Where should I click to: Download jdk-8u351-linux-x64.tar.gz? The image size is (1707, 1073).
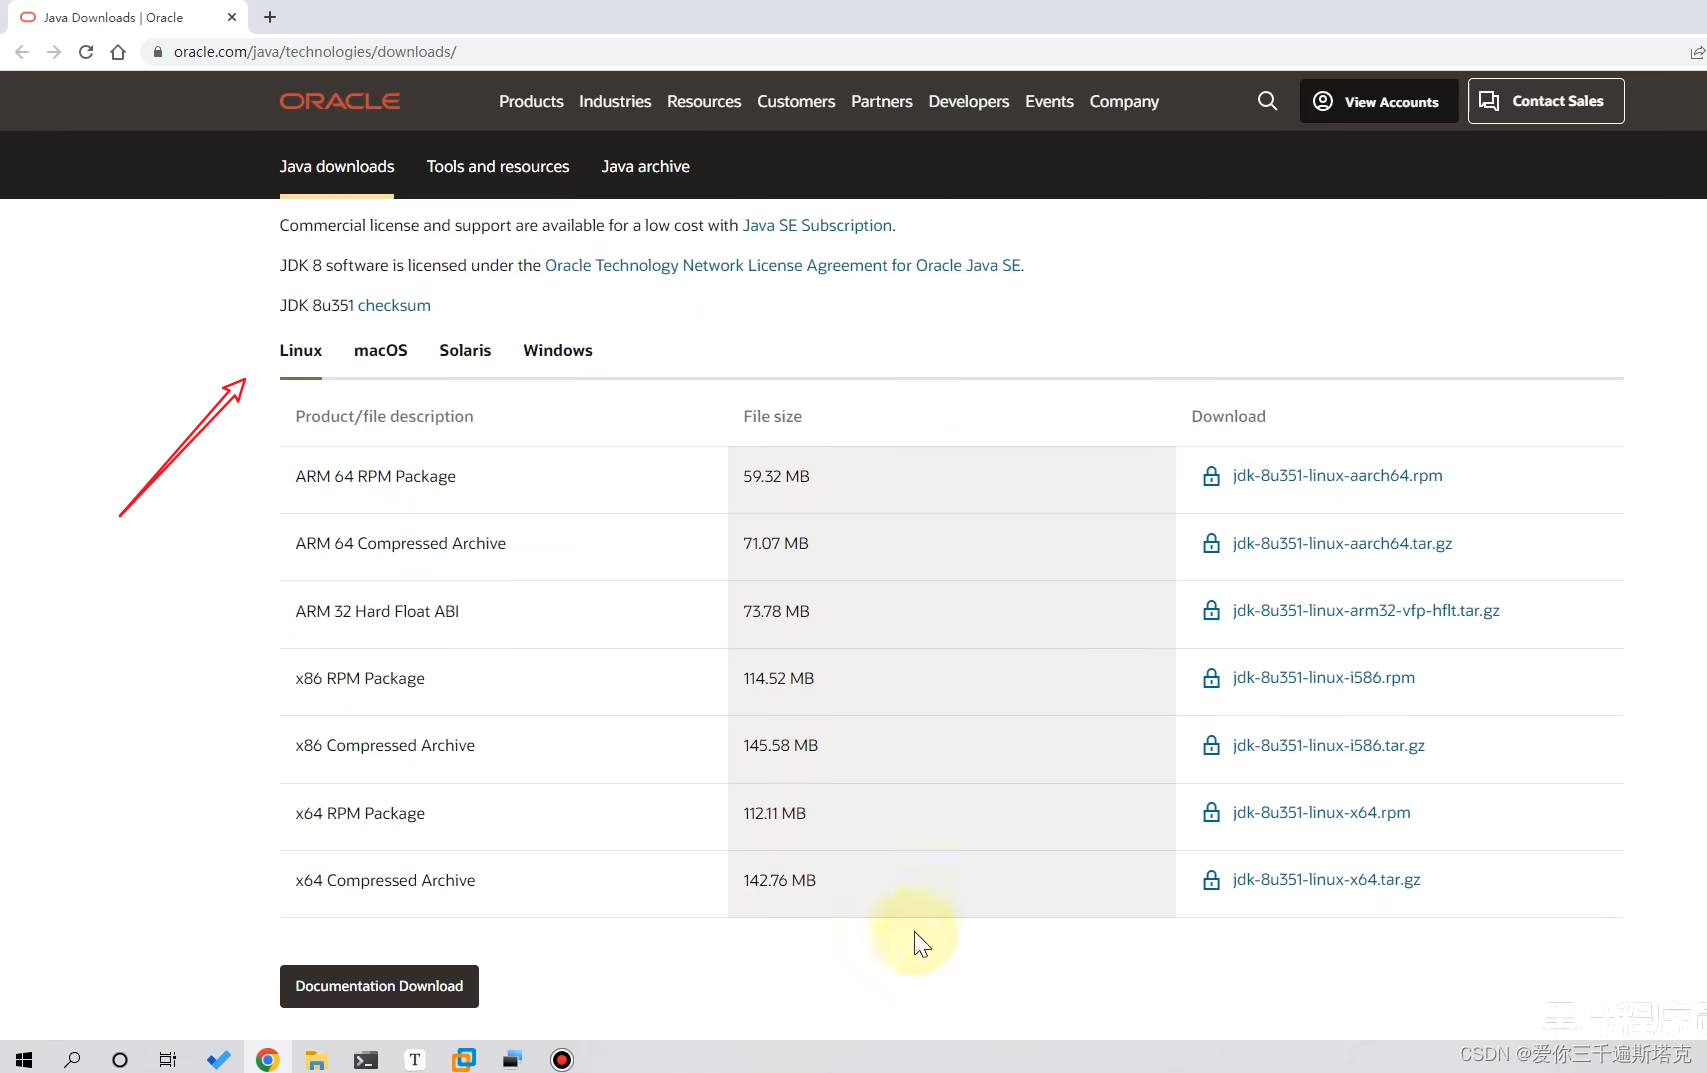click(x=1326, y=879)
